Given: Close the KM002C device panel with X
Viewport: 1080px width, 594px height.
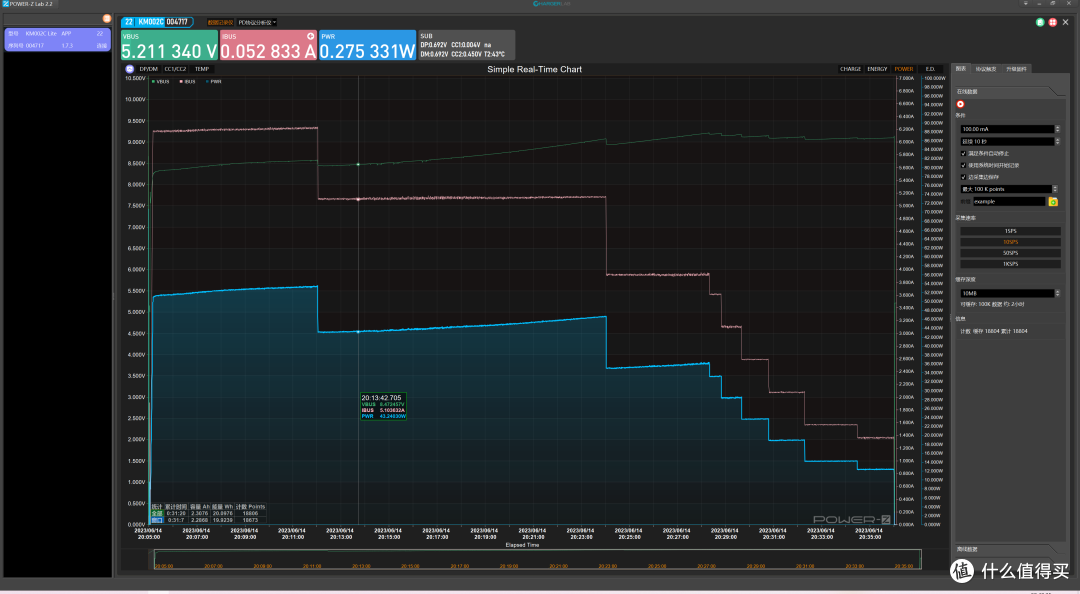Looking at the screenshot, I should [x=1066, y=22].
